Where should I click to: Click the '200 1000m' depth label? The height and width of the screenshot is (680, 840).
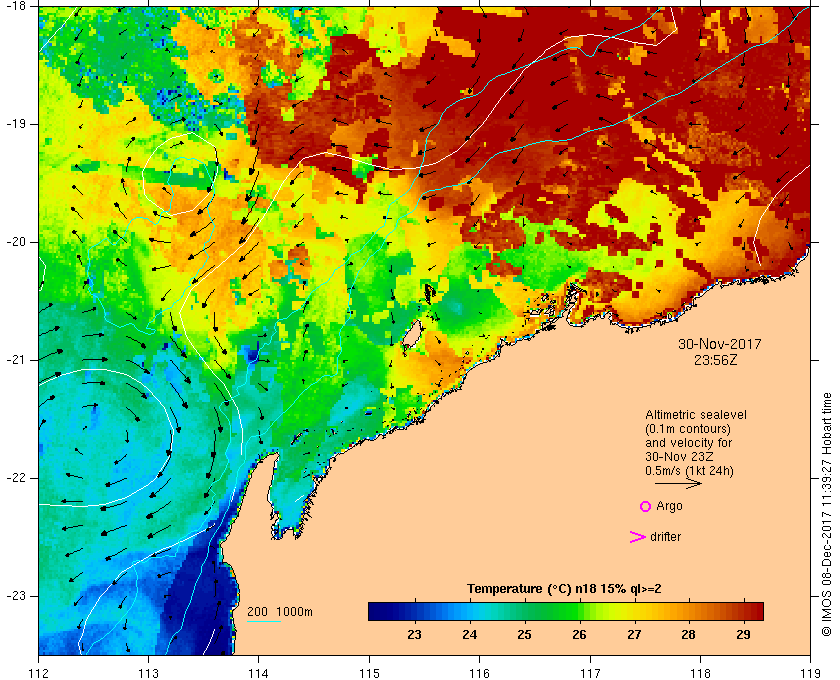coord(280,612)
